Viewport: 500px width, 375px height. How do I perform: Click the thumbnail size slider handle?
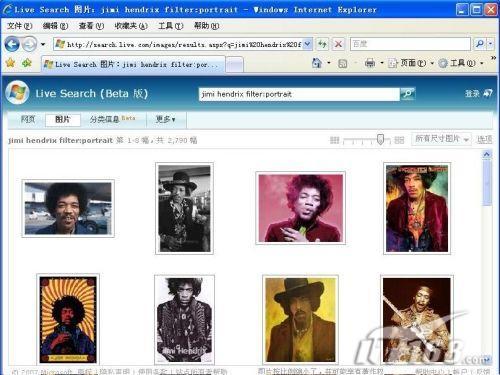(x=380, y=139)
